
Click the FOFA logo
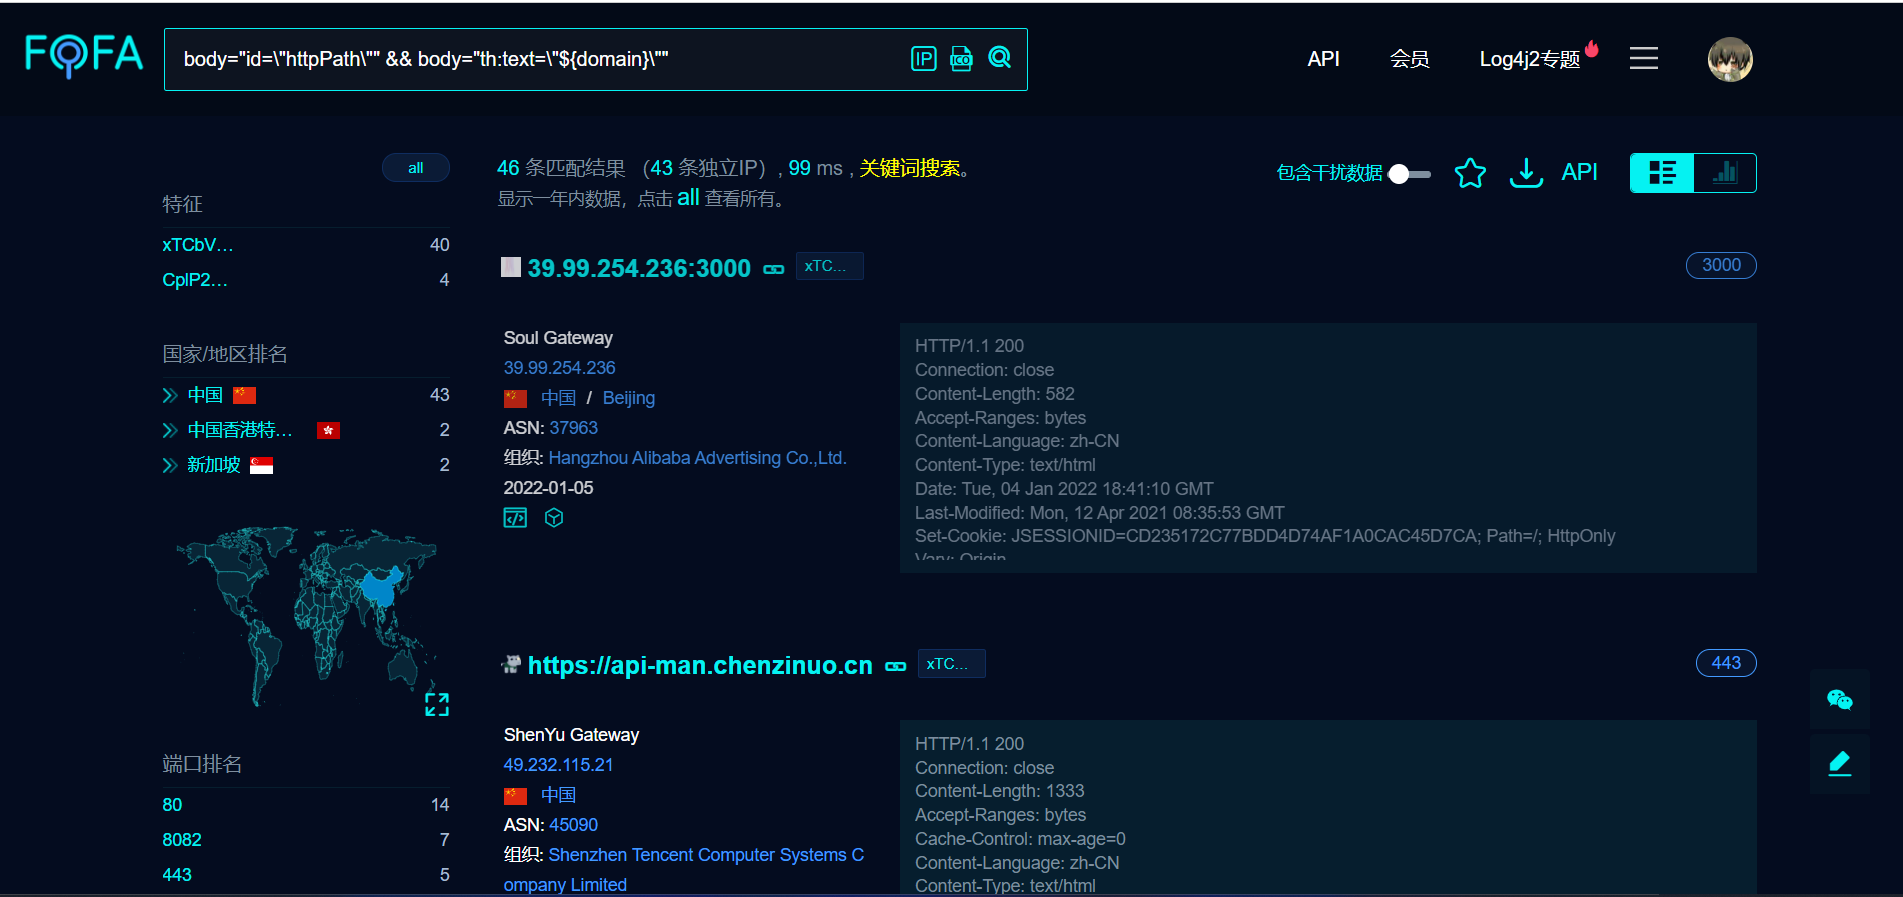tap(84, 55)
